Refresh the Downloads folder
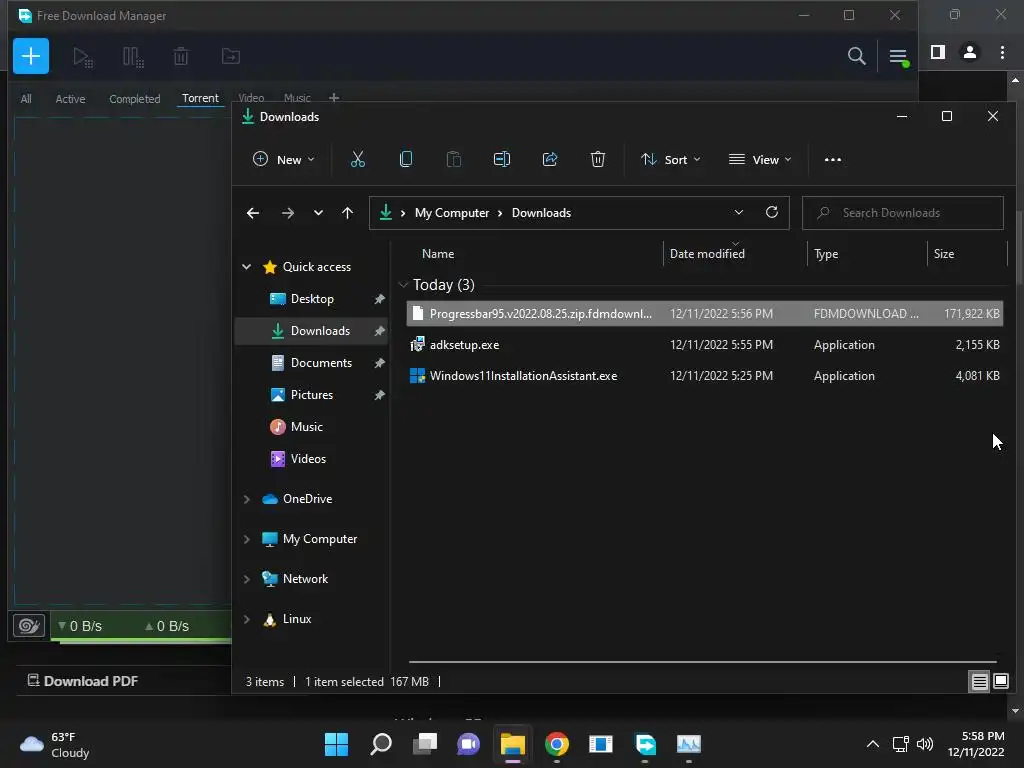 [x=771, y=212]
